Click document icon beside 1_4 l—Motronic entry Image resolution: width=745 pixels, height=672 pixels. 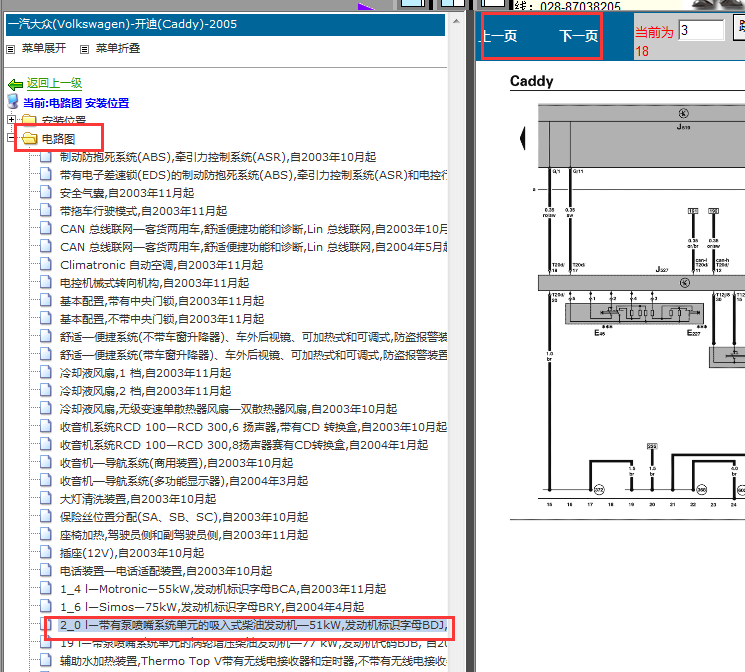point(46,588)
